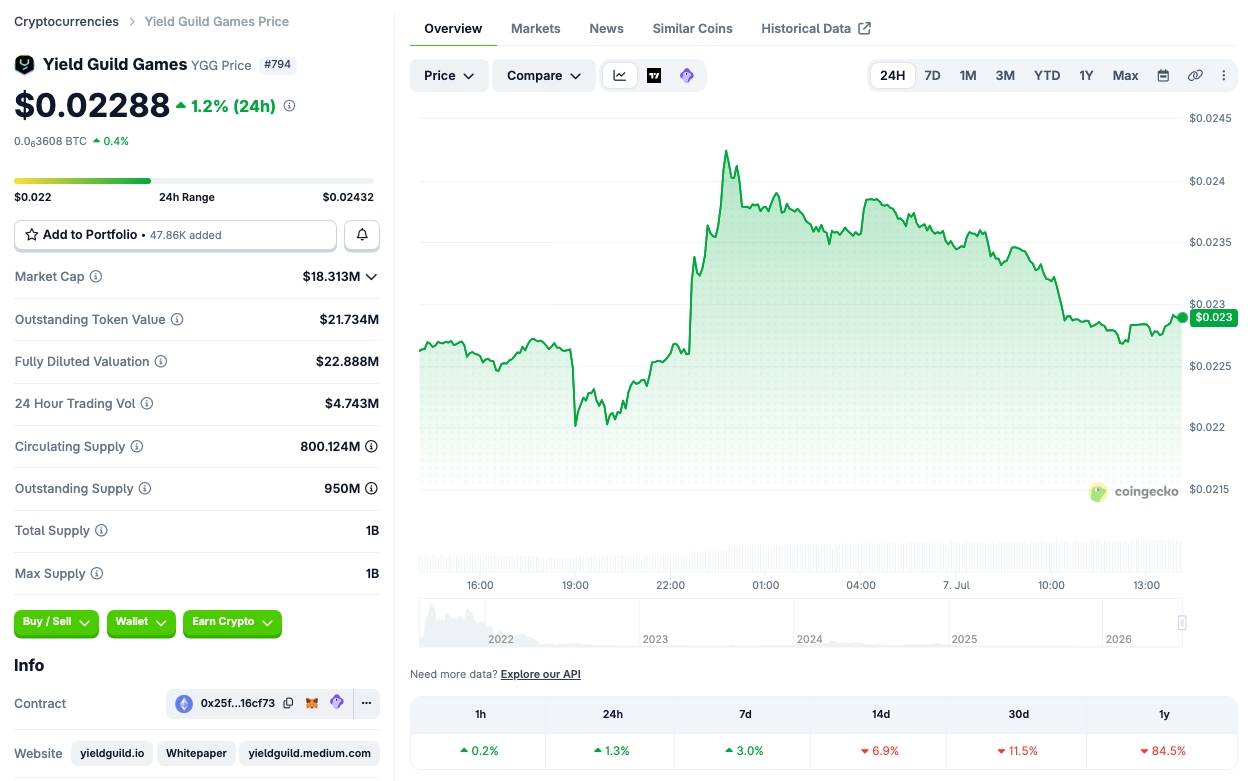Click the $4.743M trading volume value
This screenshot has width=1248, height=781.
tap(352, 403)
